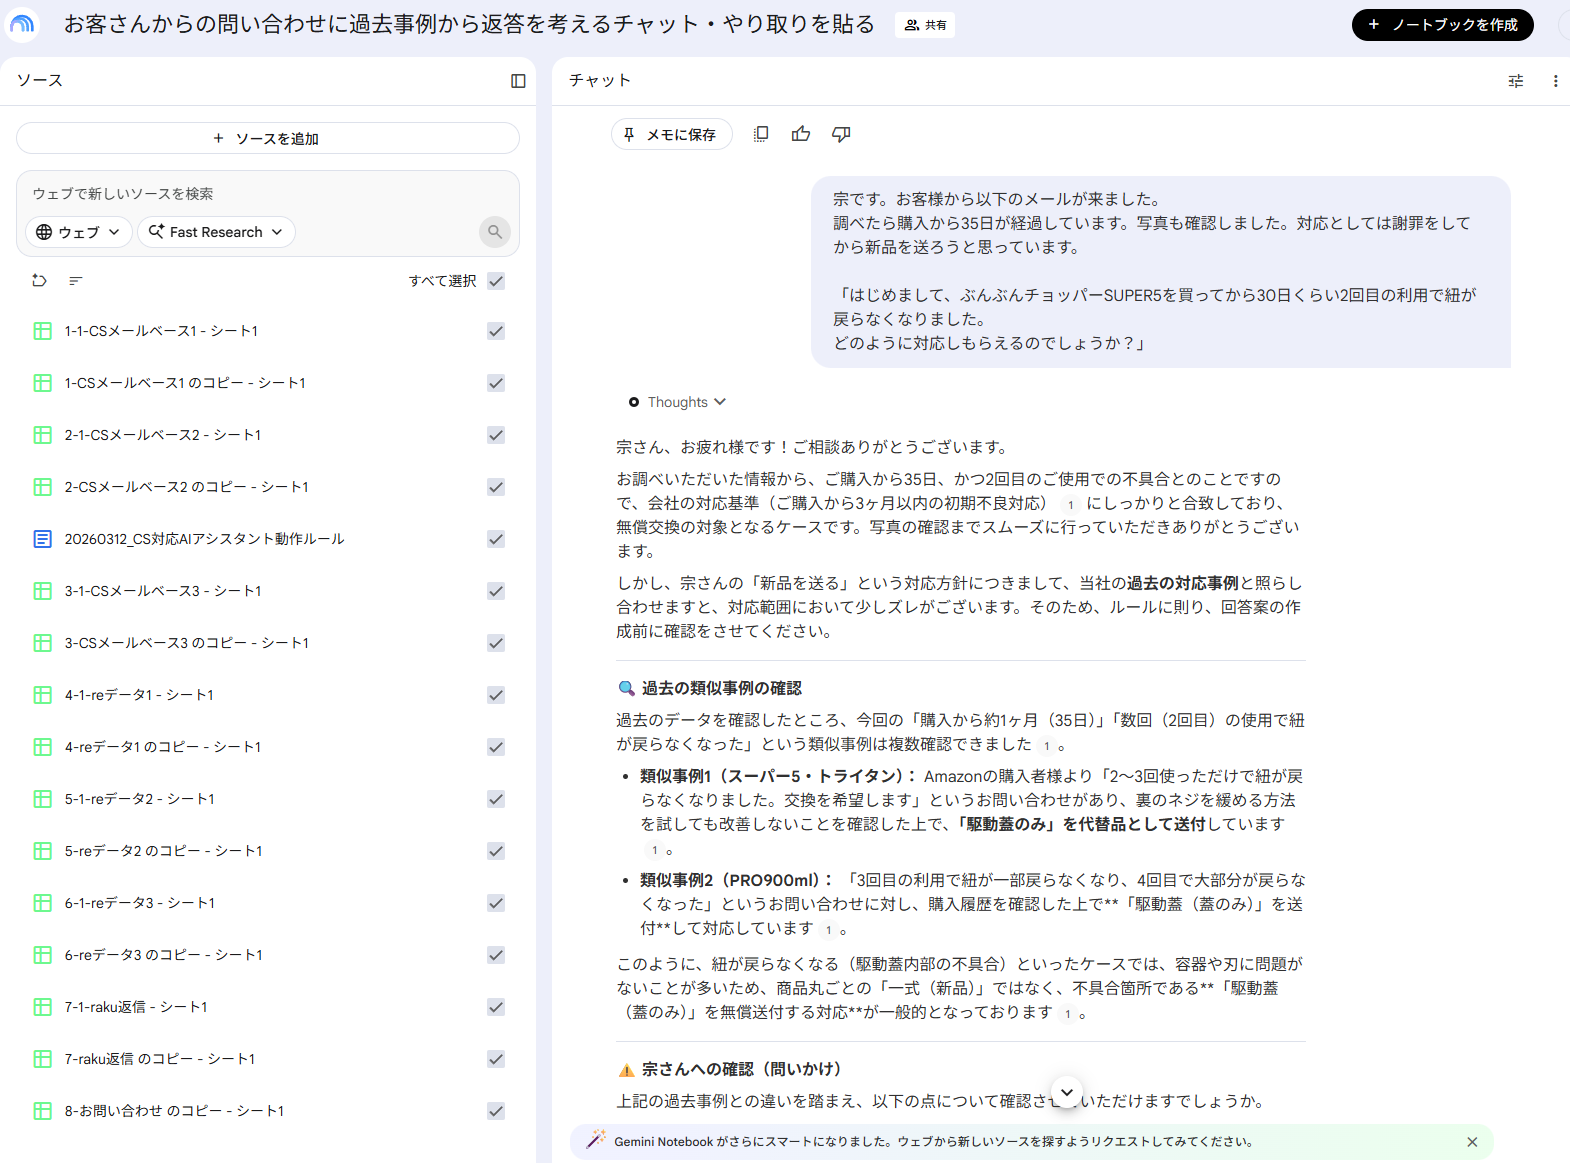Click the refresh sources icon
The width and height of the screenshot is (1570, 1163).
pos(40,281)
